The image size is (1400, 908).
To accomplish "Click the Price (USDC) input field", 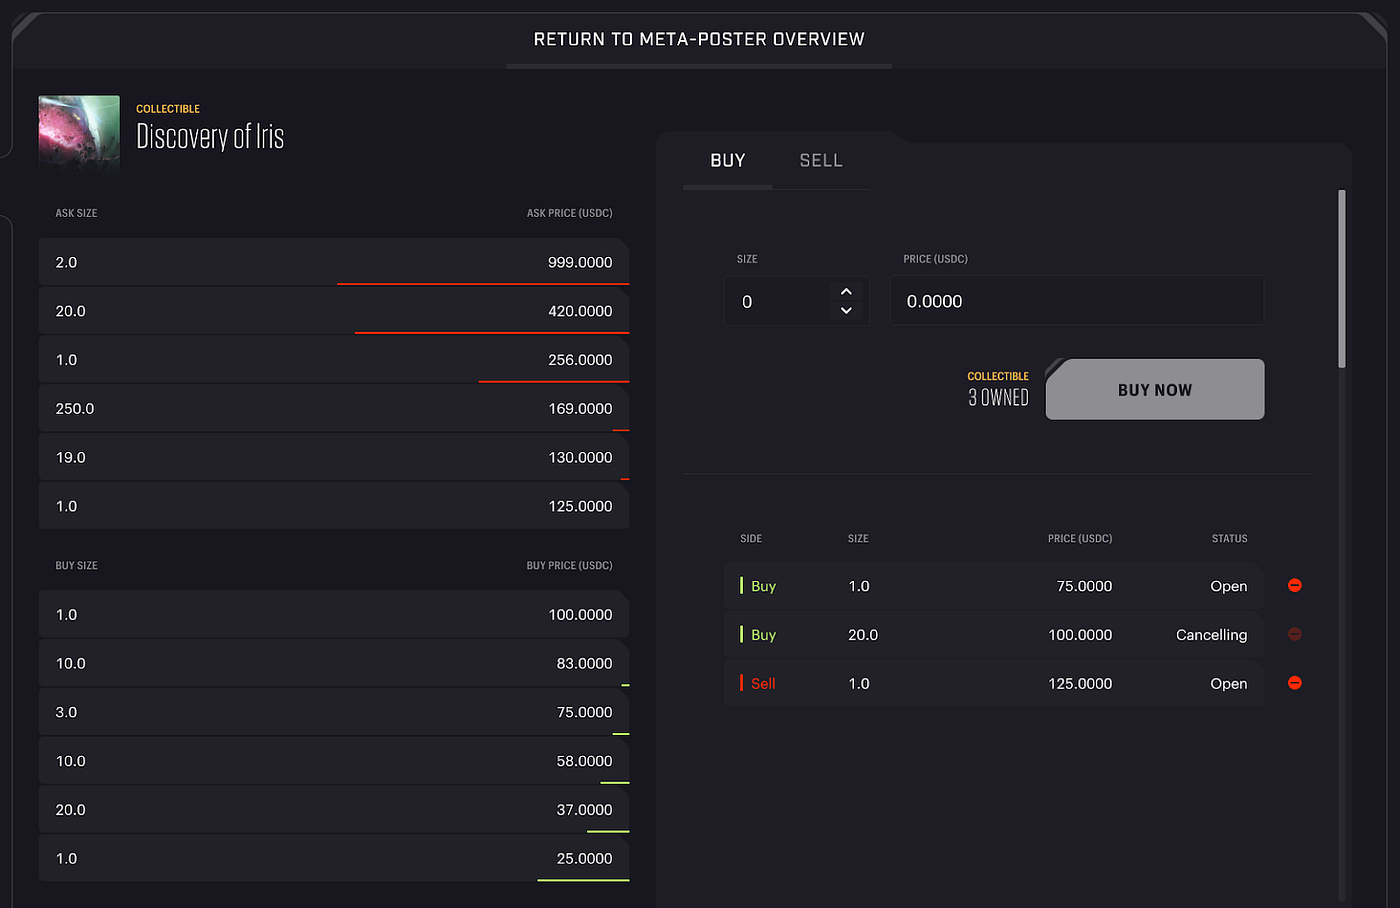I will (x=1077, y=300).
